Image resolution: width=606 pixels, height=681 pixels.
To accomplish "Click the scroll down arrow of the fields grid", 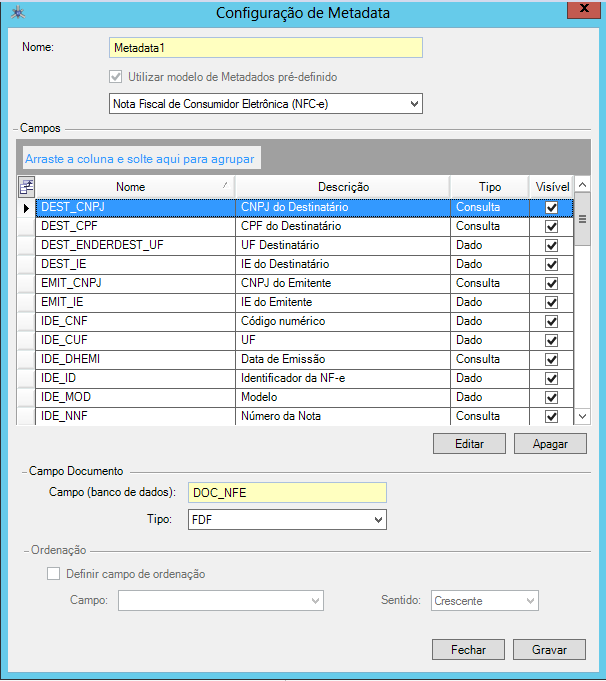I will coord(582,416).
